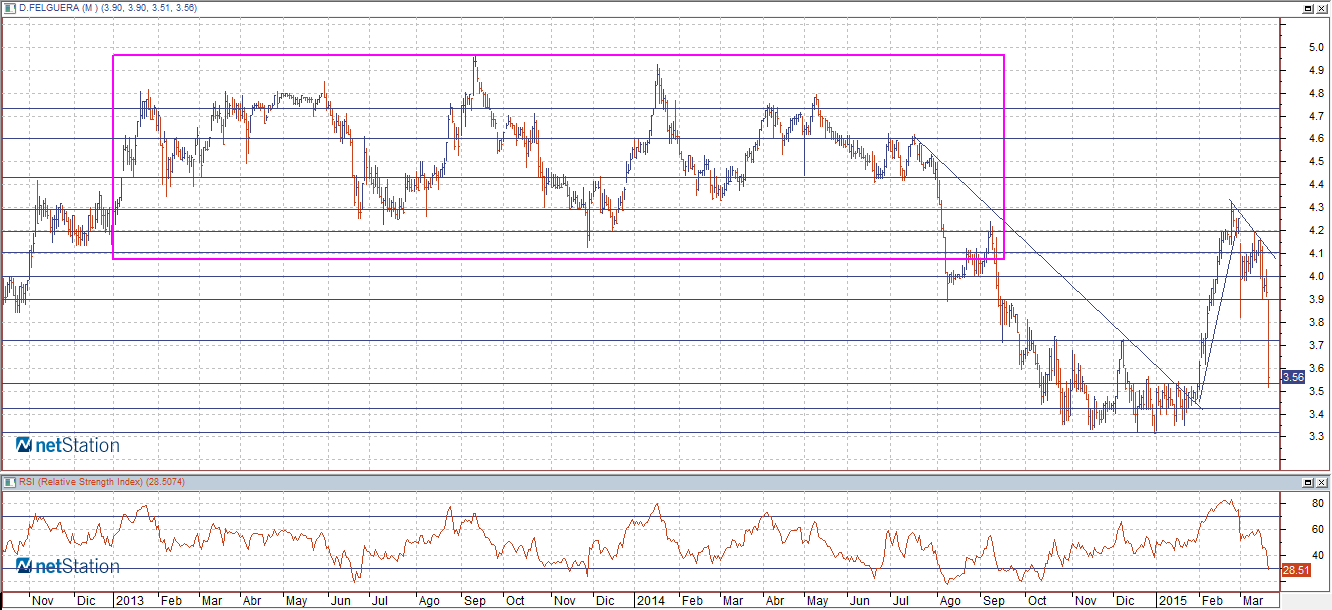Click the D.FELGUERA chart panel icon
This screenshot has width=1332, height=610.
pyautogui.click(x=9, y=7)
